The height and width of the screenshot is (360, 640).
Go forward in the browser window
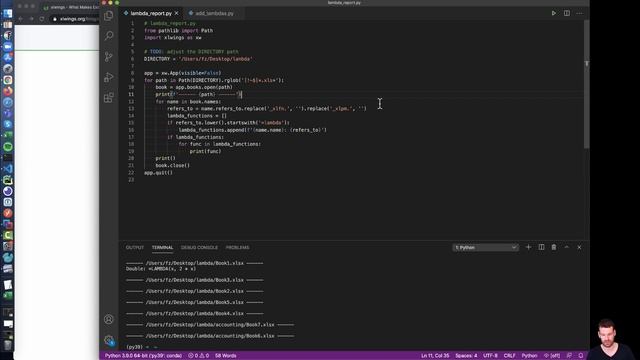(31, 19)
